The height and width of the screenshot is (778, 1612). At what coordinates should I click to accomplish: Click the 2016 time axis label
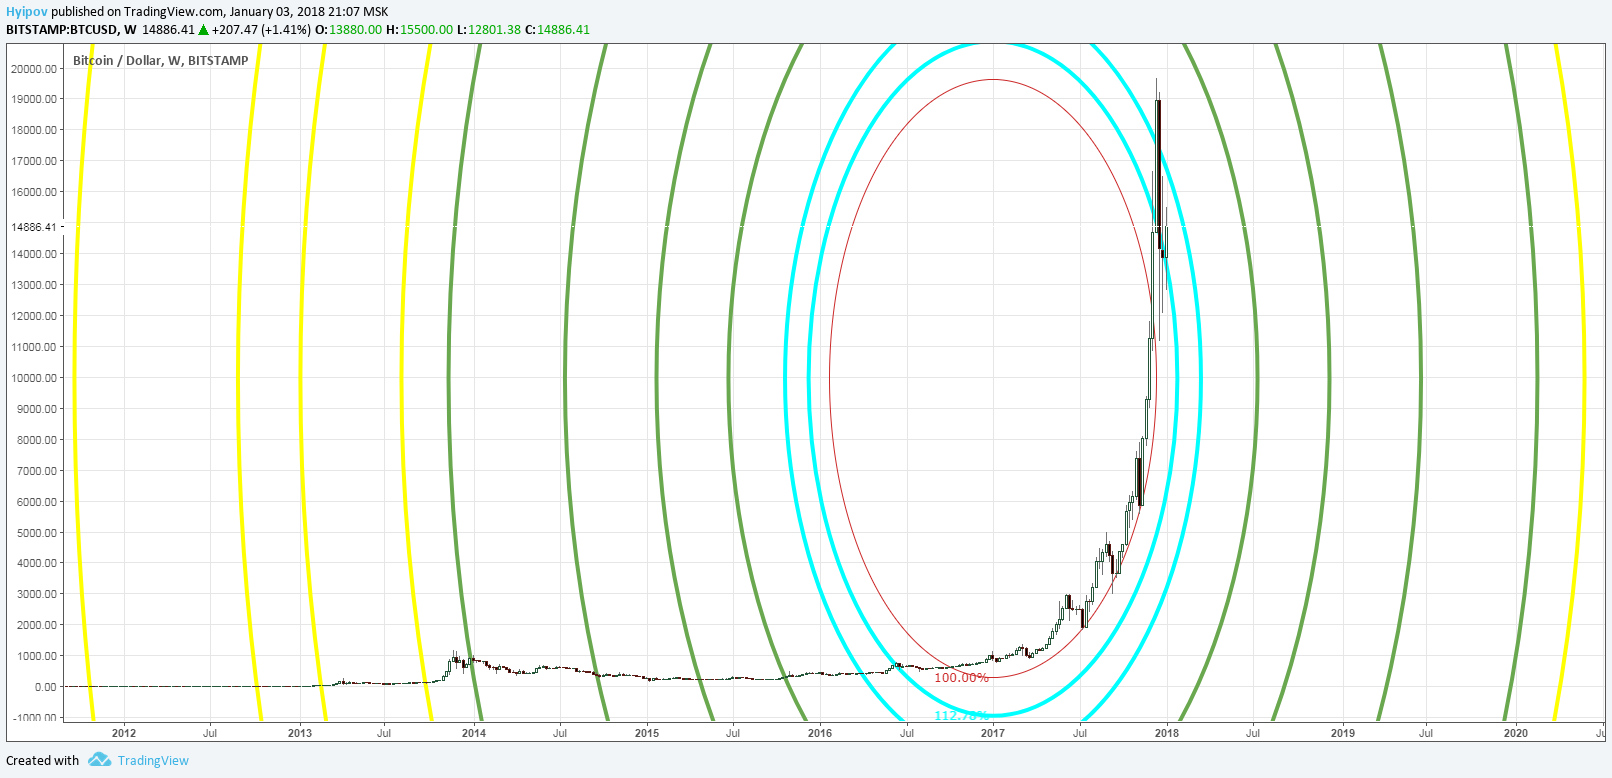click(x=820, y=733)
